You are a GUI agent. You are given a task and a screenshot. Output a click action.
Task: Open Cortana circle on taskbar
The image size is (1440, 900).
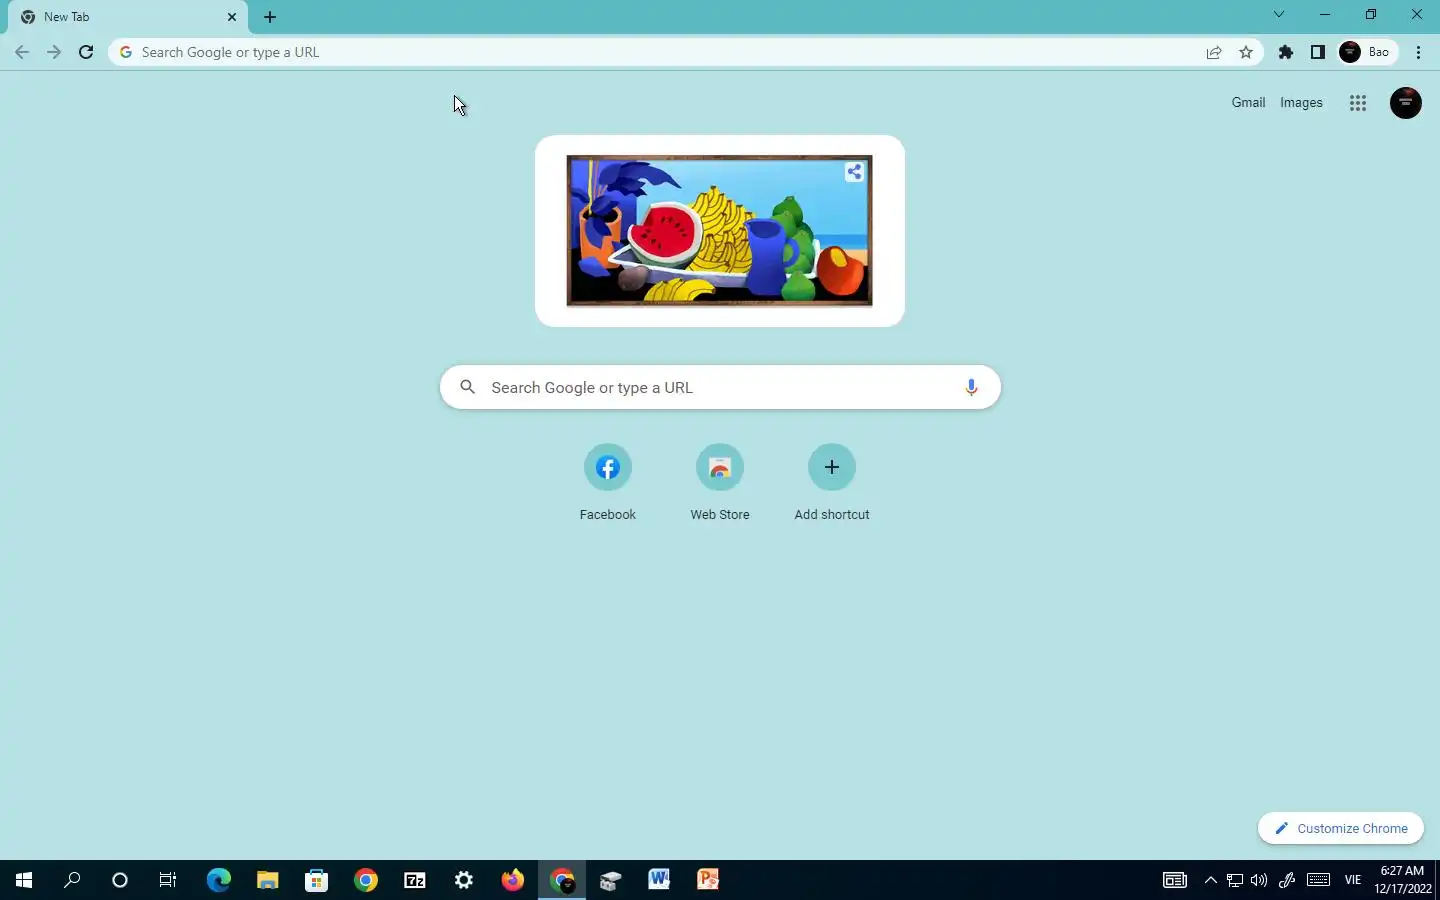point(120,880)
